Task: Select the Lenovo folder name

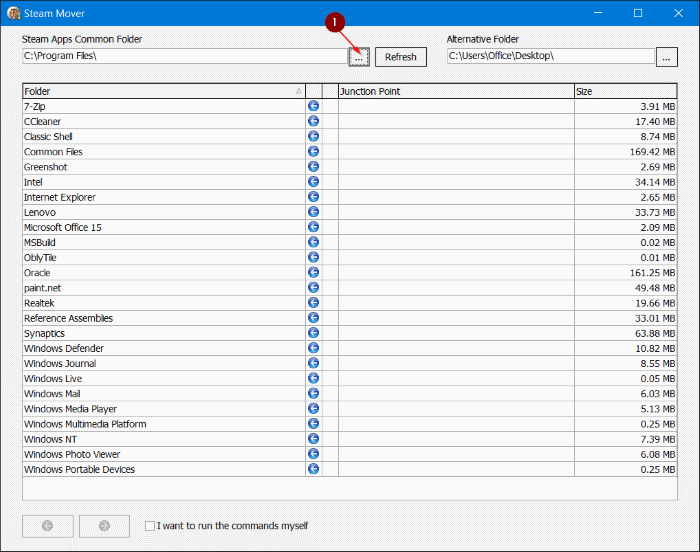Action: [40, 213]
